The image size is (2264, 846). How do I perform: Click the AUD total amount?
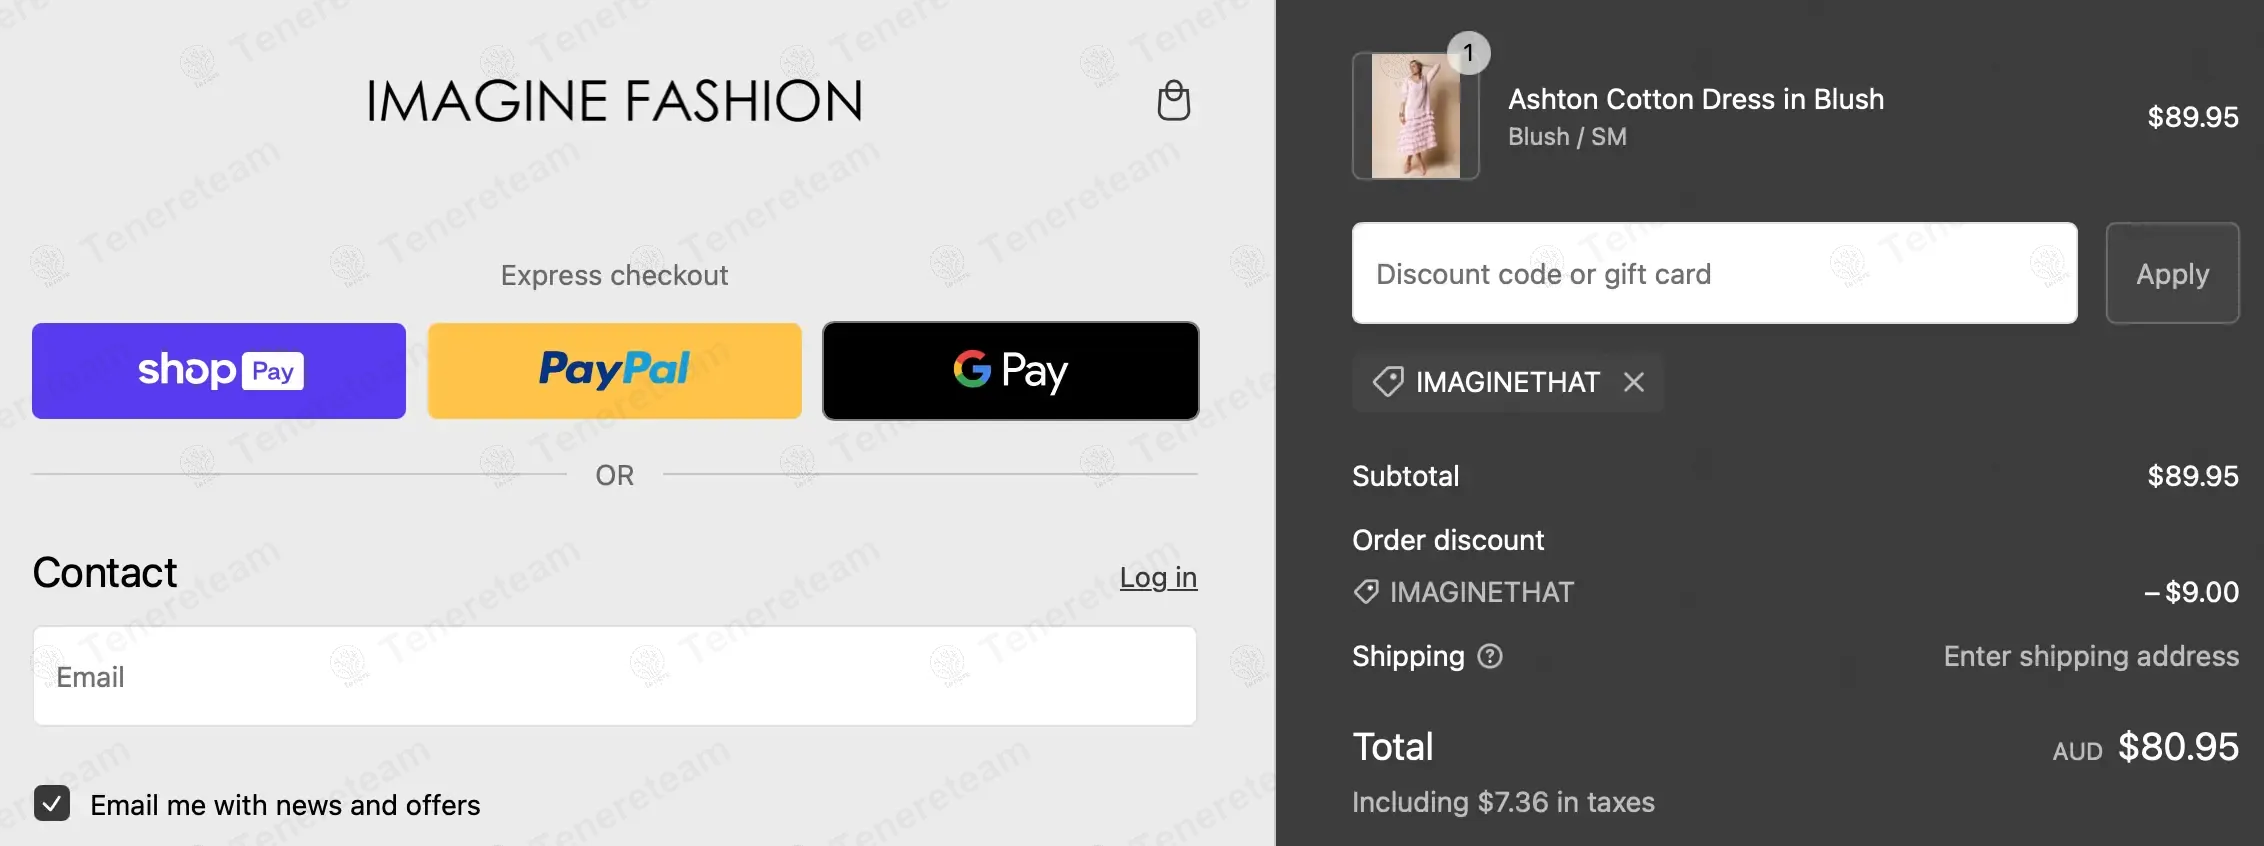tap(2178, 747)
